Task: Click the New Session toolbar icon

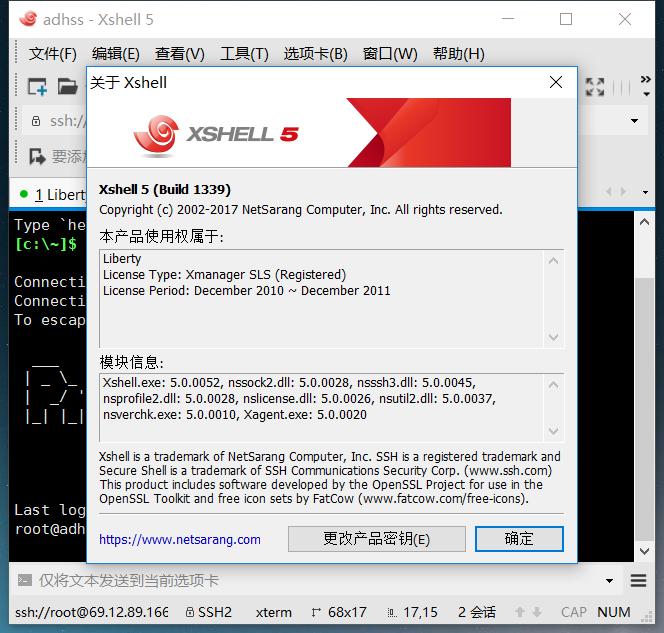Action: coord(37,86)
